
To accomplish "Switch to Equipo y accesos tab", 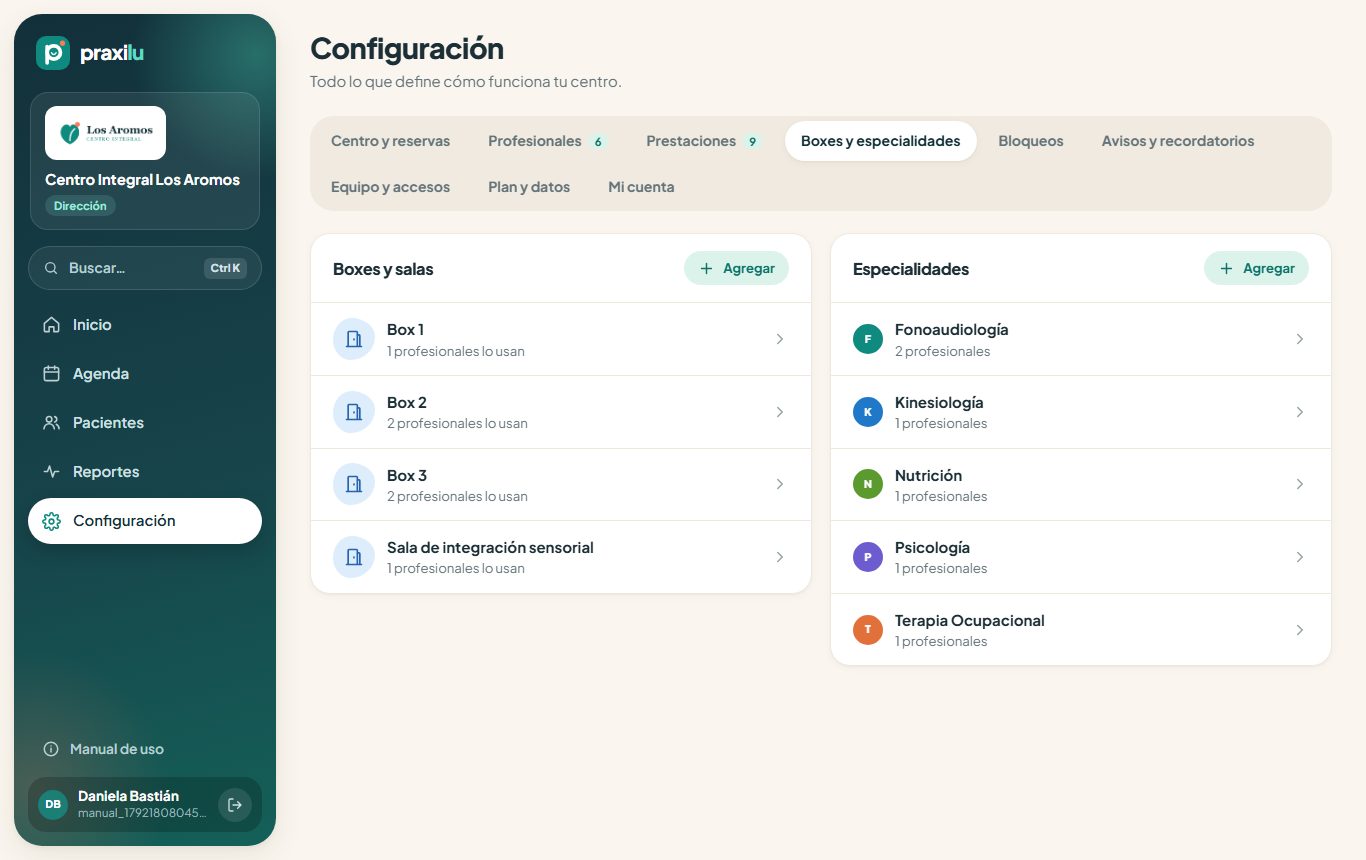I will coord(391,187).
